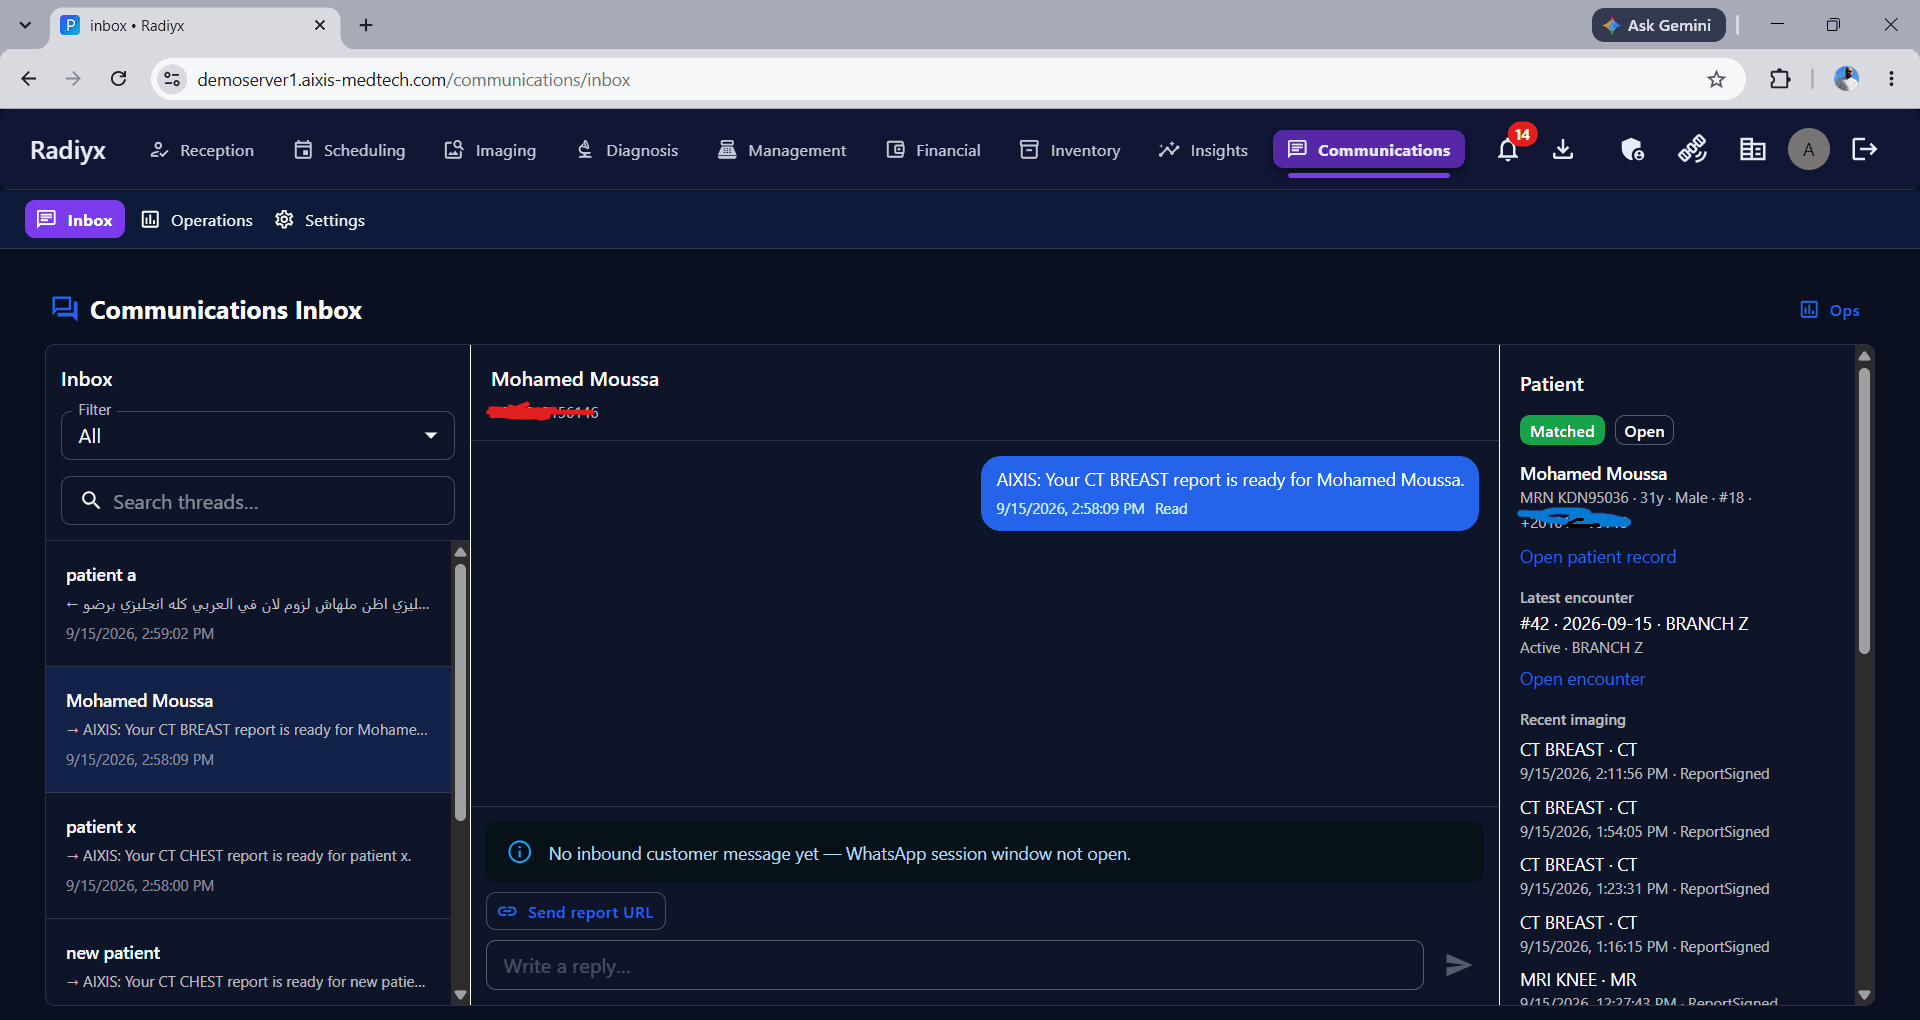
Task: Open the Chrome profile avatar
Action: click(x=1846, y=79)
